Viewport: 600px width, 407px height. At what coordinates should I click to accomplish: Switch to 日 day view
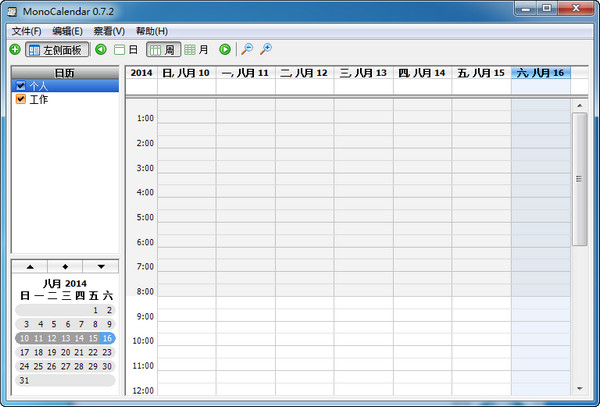pyautogui.click(x=126, y=50)
